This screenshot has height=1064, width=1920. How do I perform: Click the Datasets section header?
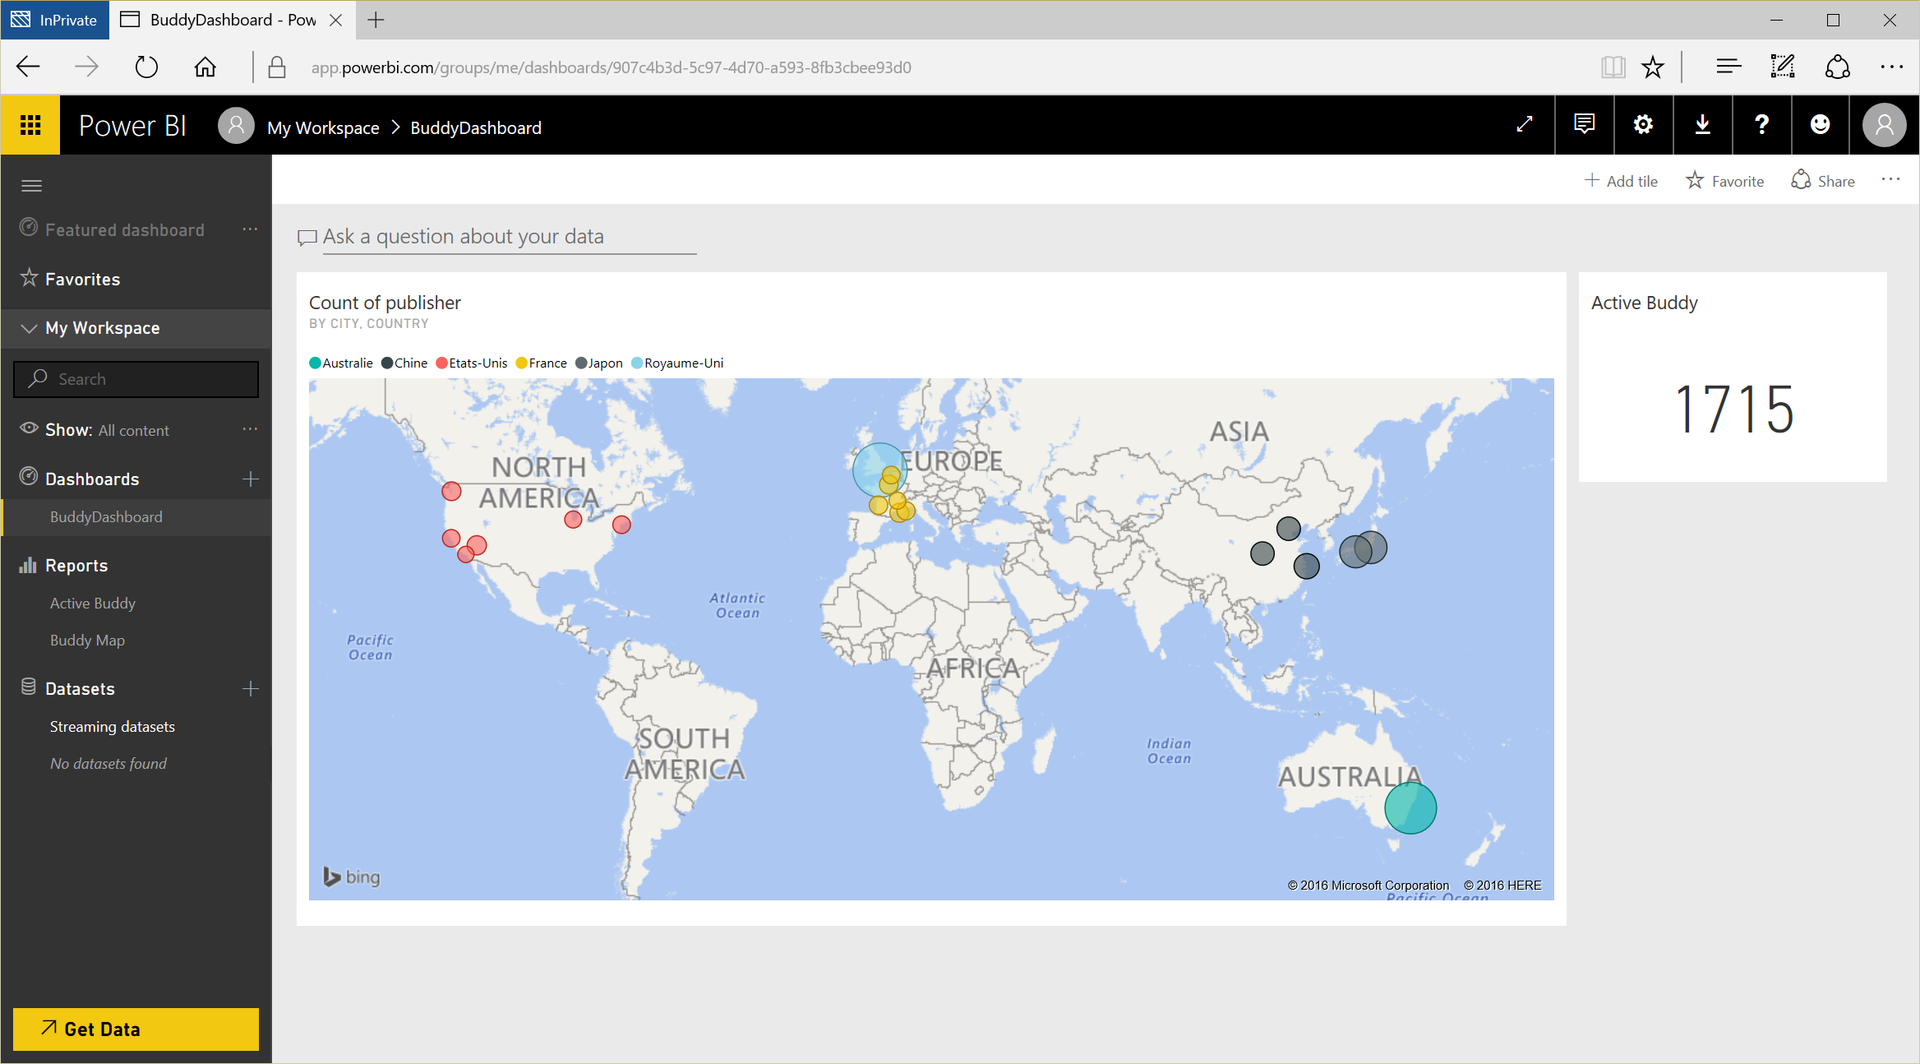80,688
